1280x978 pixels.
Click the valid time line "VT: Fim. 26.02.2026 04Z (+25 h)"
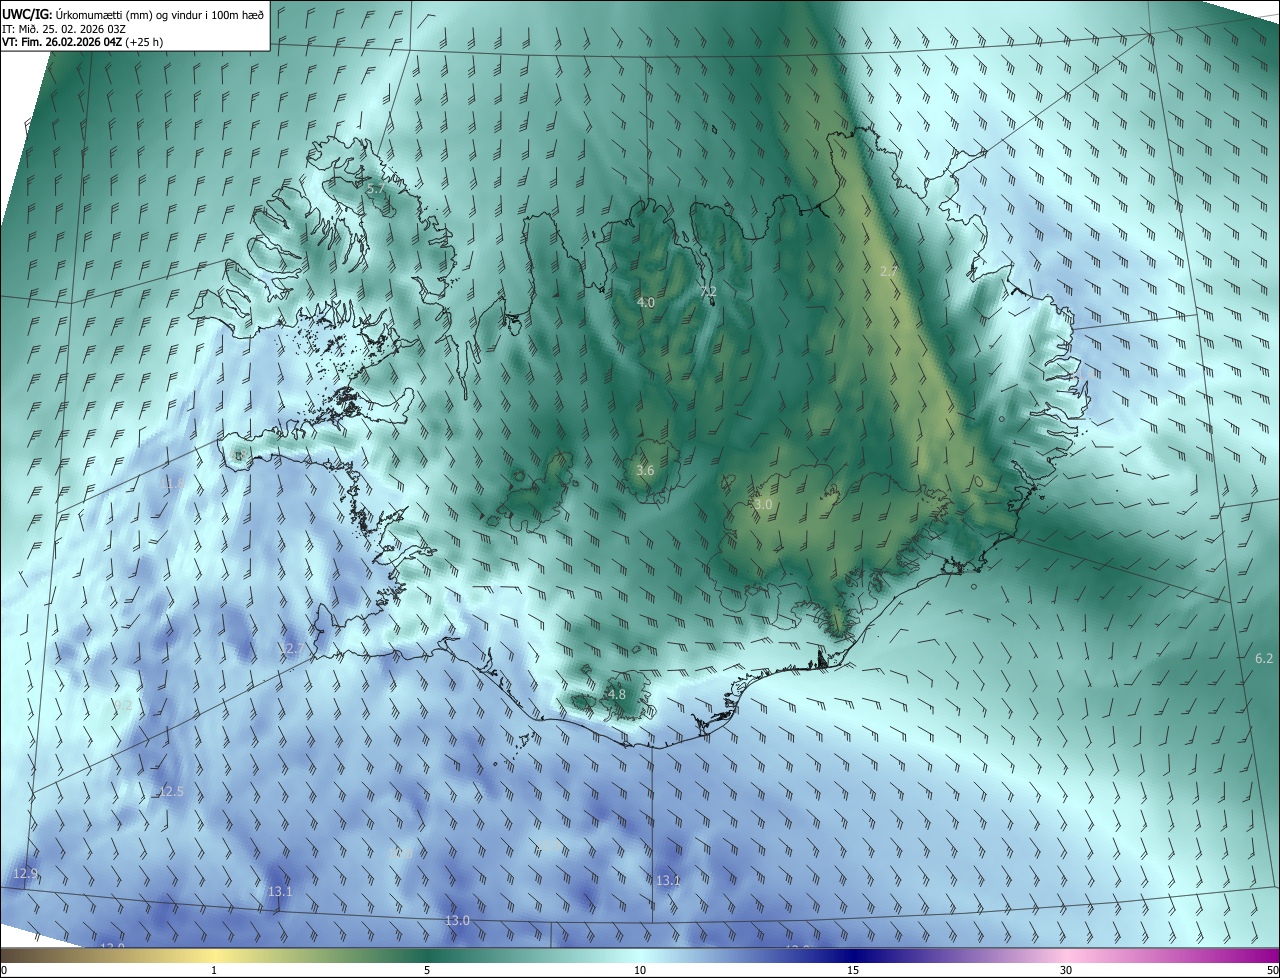tap(83, 42)
